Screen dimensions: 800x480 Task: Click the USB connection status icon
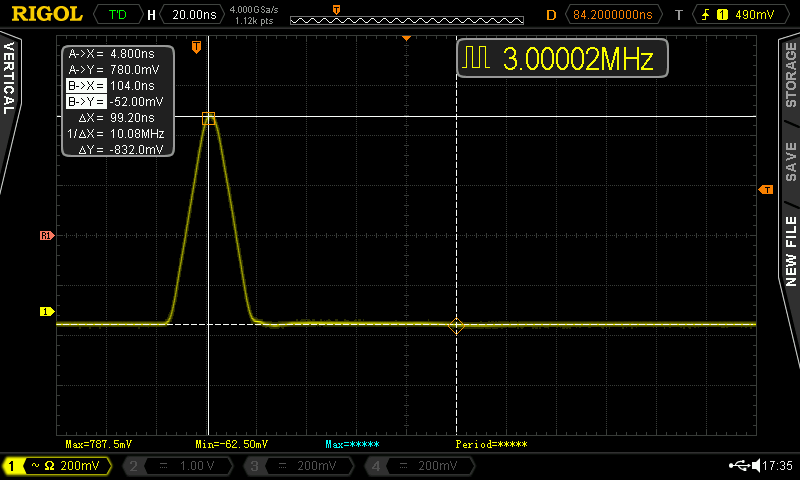coord(740,466)
